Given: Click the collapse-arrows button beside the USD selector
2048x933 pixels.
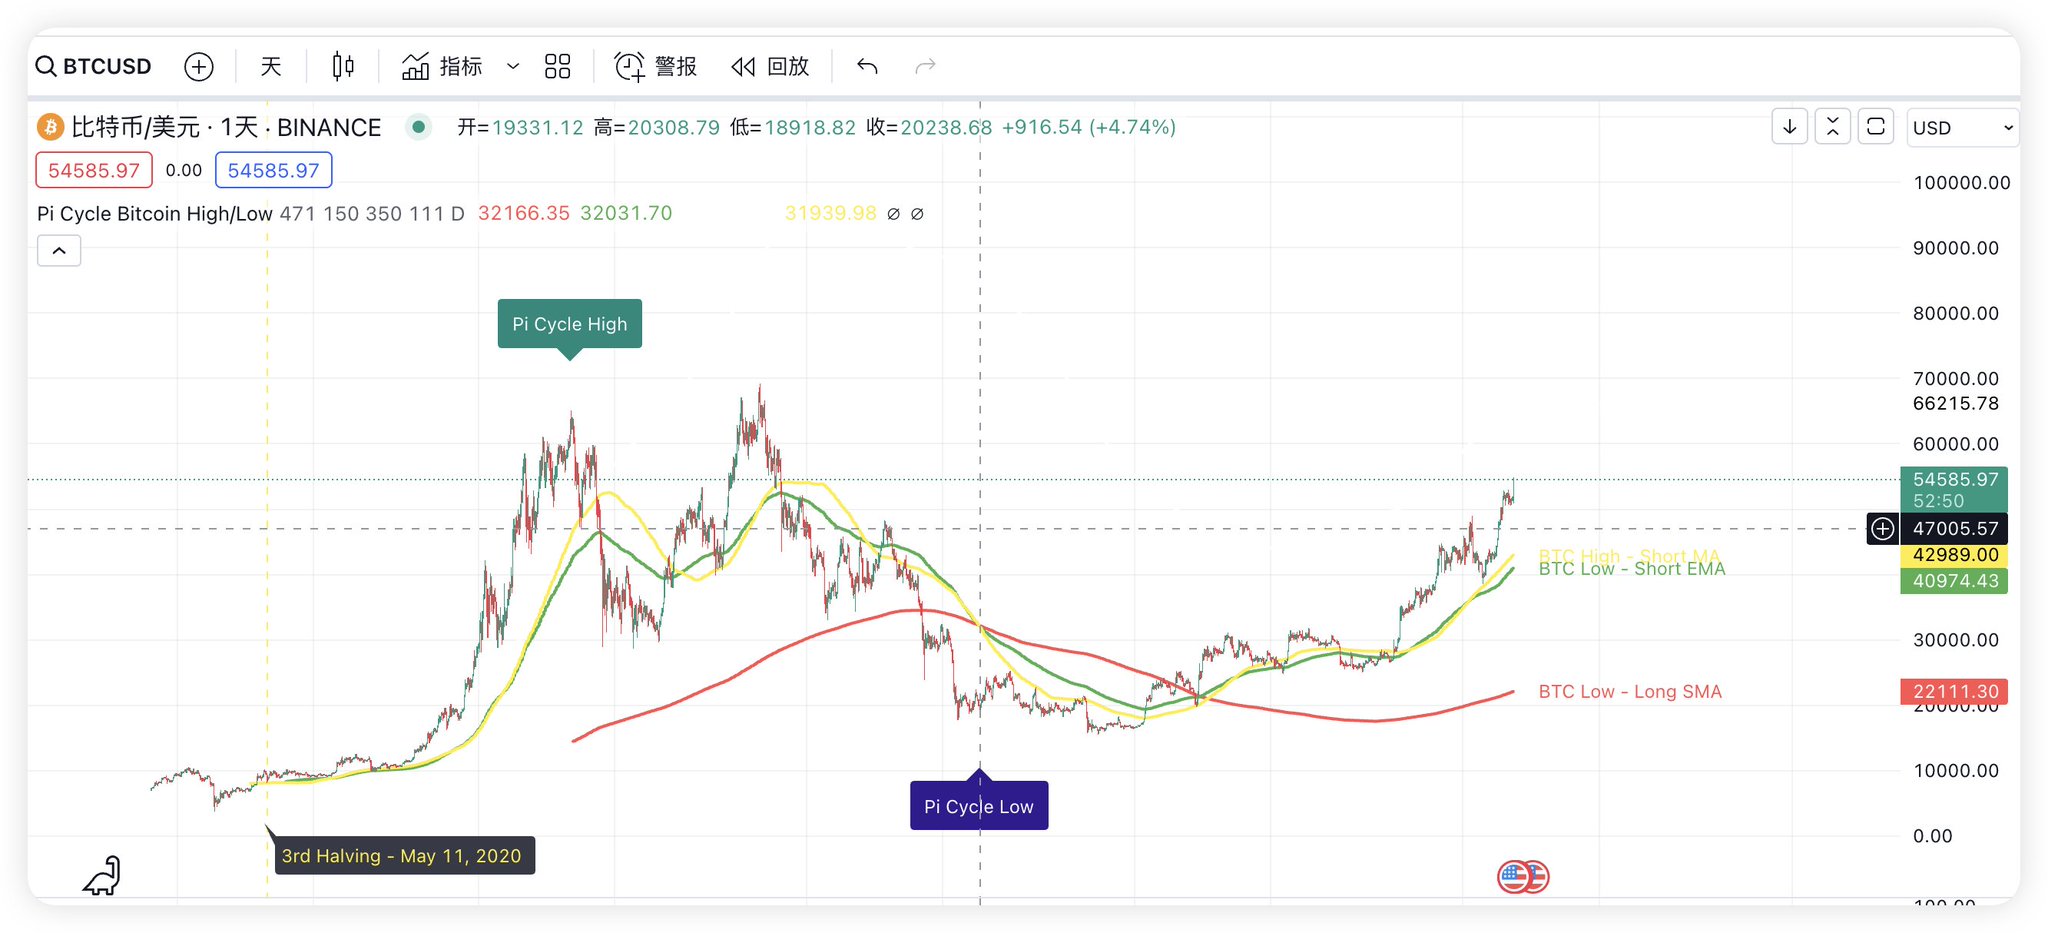Looking at the screenshot, I should point(1833,127).
